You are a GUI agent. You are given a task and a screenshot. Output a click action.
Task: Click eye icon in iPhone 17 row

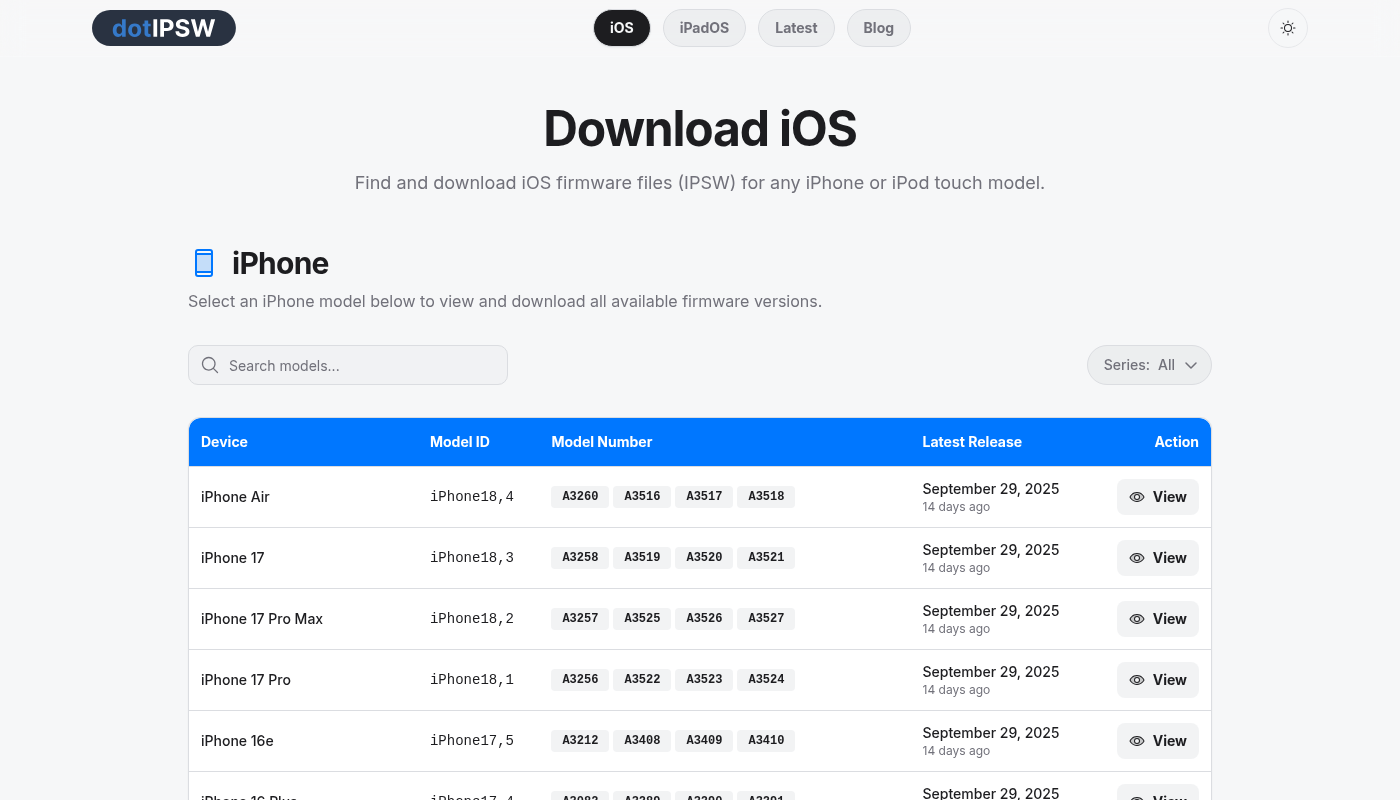click(1137, 558)
